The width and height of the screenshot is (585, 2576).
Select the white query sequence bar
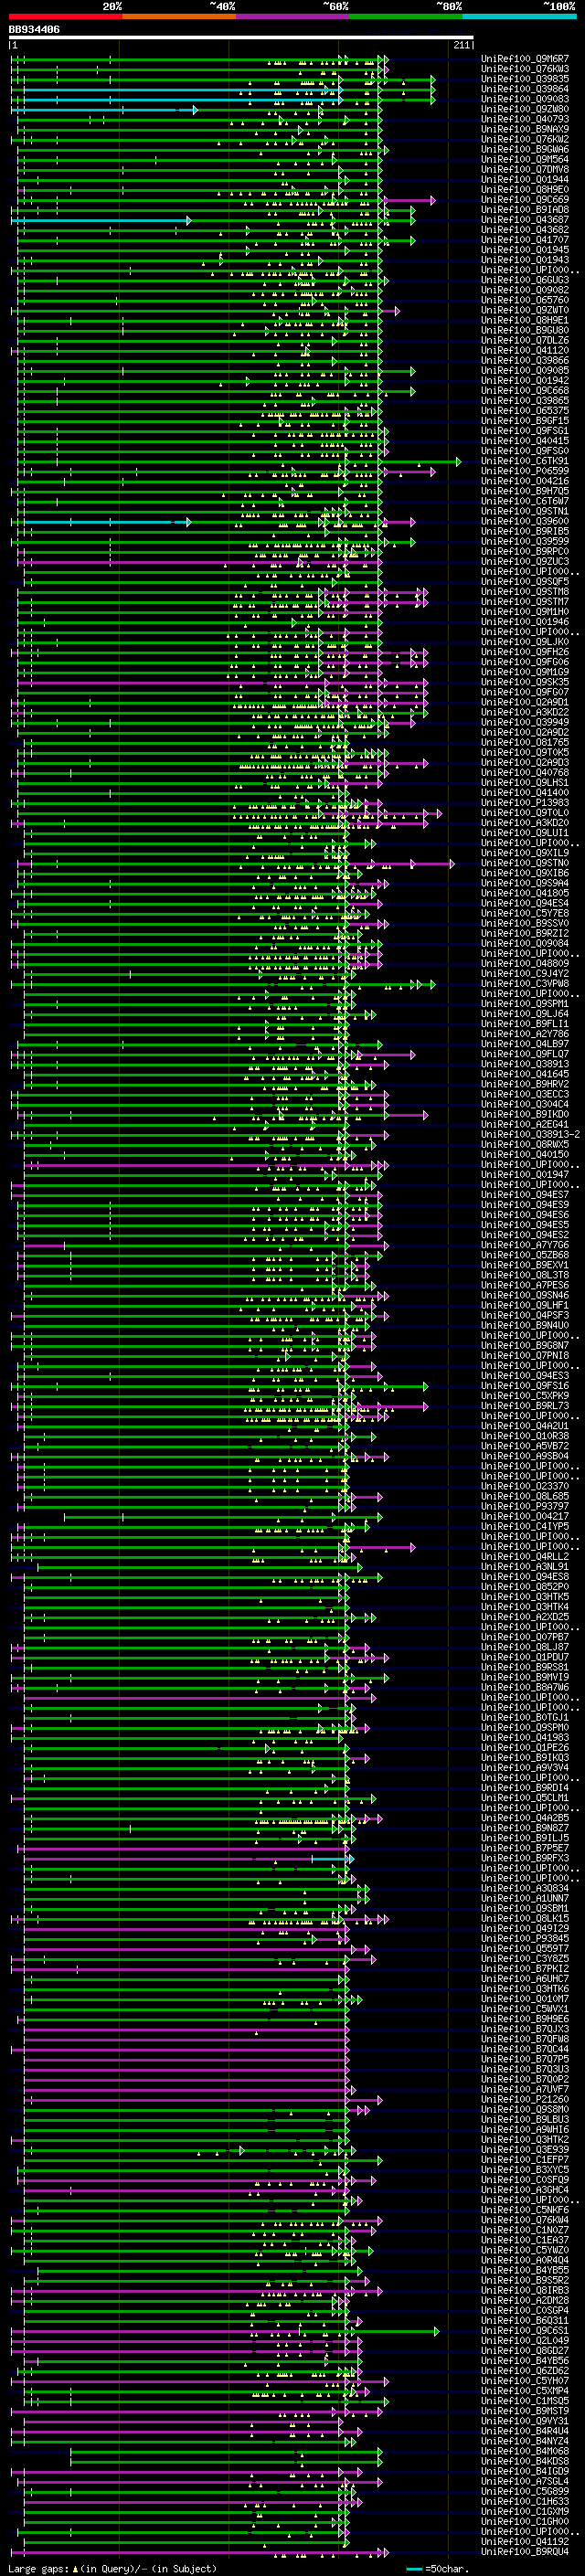[x=241, y=38]
